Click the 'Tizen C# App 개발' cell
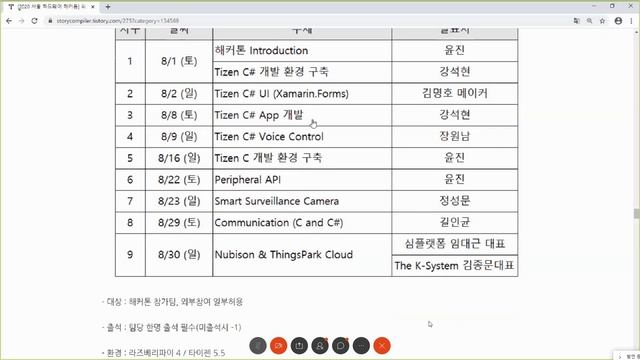Screen dimensions: 640x360 pos(302,115)
